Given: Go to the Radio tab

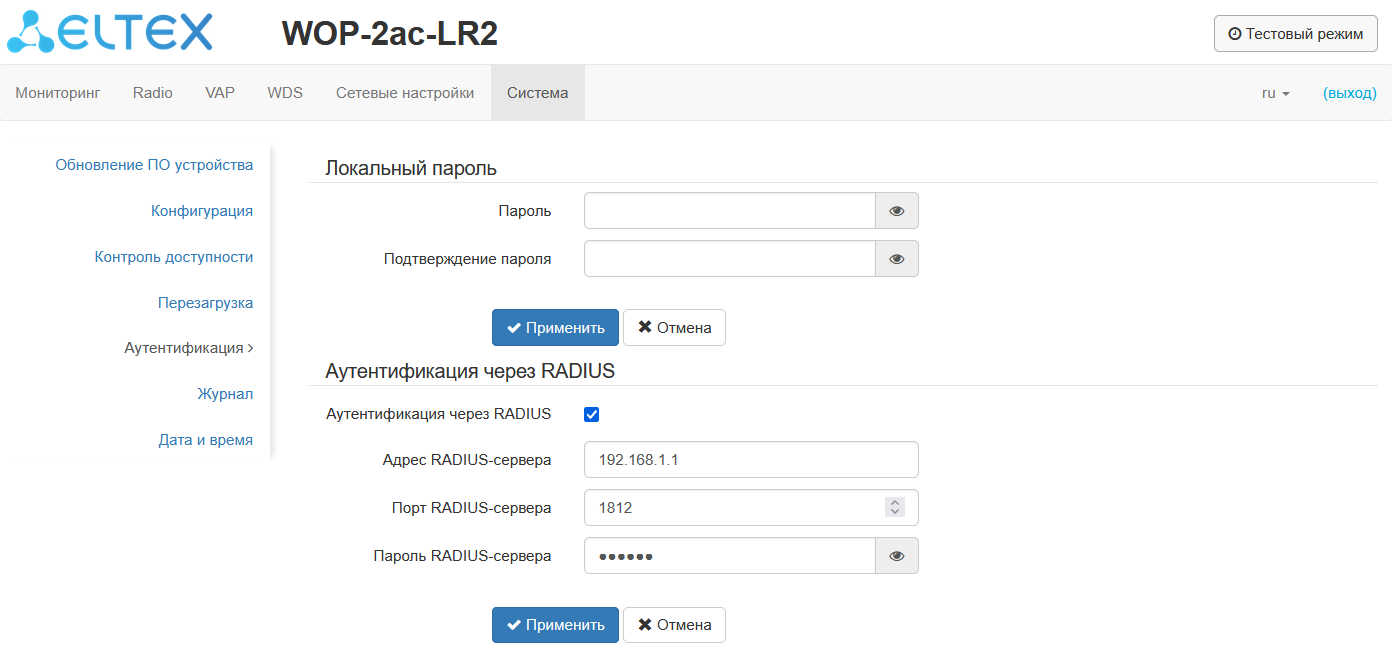Looking at the screenshot, I should coord(153,93).
